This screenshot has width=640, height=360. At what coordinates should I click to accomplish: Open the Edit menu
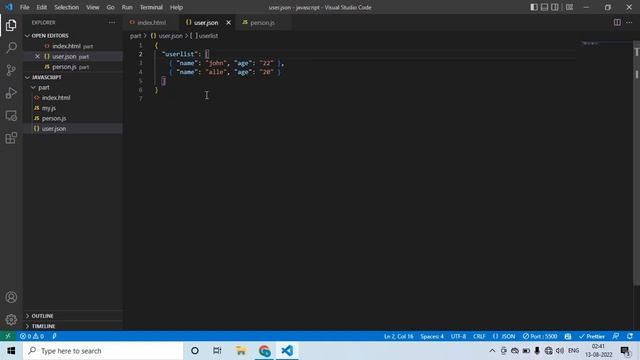tap(42, 7)
